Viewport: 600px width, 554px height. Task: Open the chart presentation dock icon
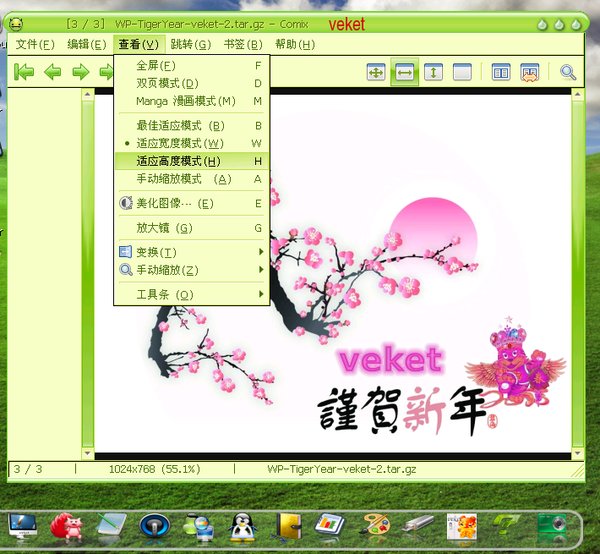[330, 526]
